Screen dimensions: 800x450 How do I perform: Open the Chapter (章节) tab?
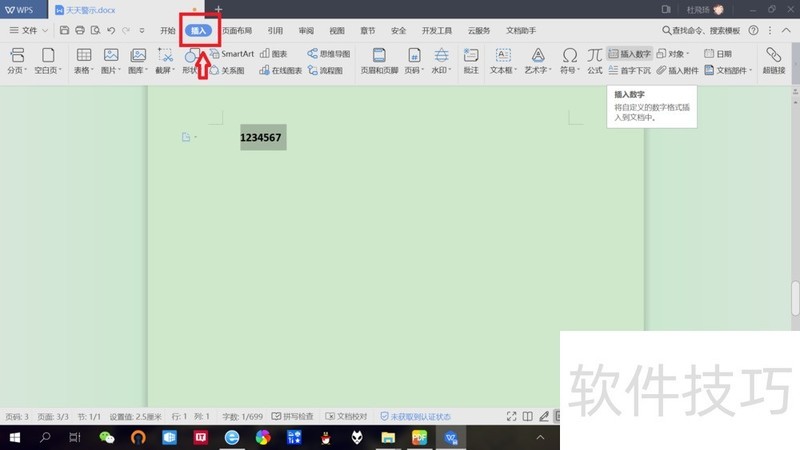coord(367,31)
